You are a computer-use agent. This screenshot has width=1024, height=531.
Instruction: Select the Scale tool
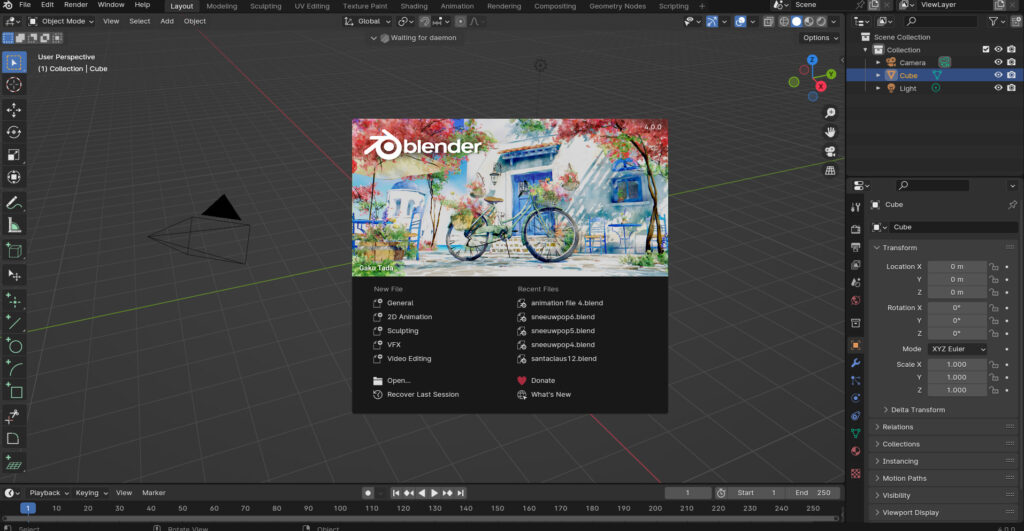[14, 155]
